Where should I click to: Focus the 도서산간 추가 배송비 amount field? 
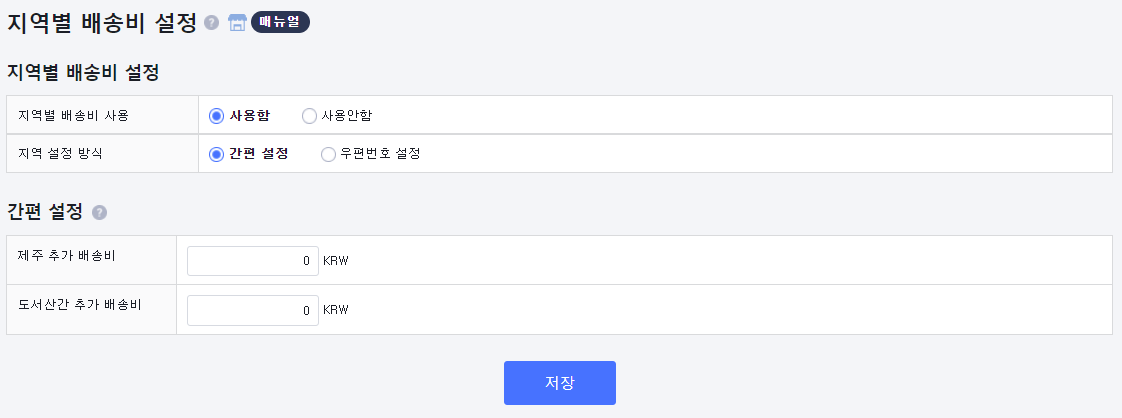[253, 310]
